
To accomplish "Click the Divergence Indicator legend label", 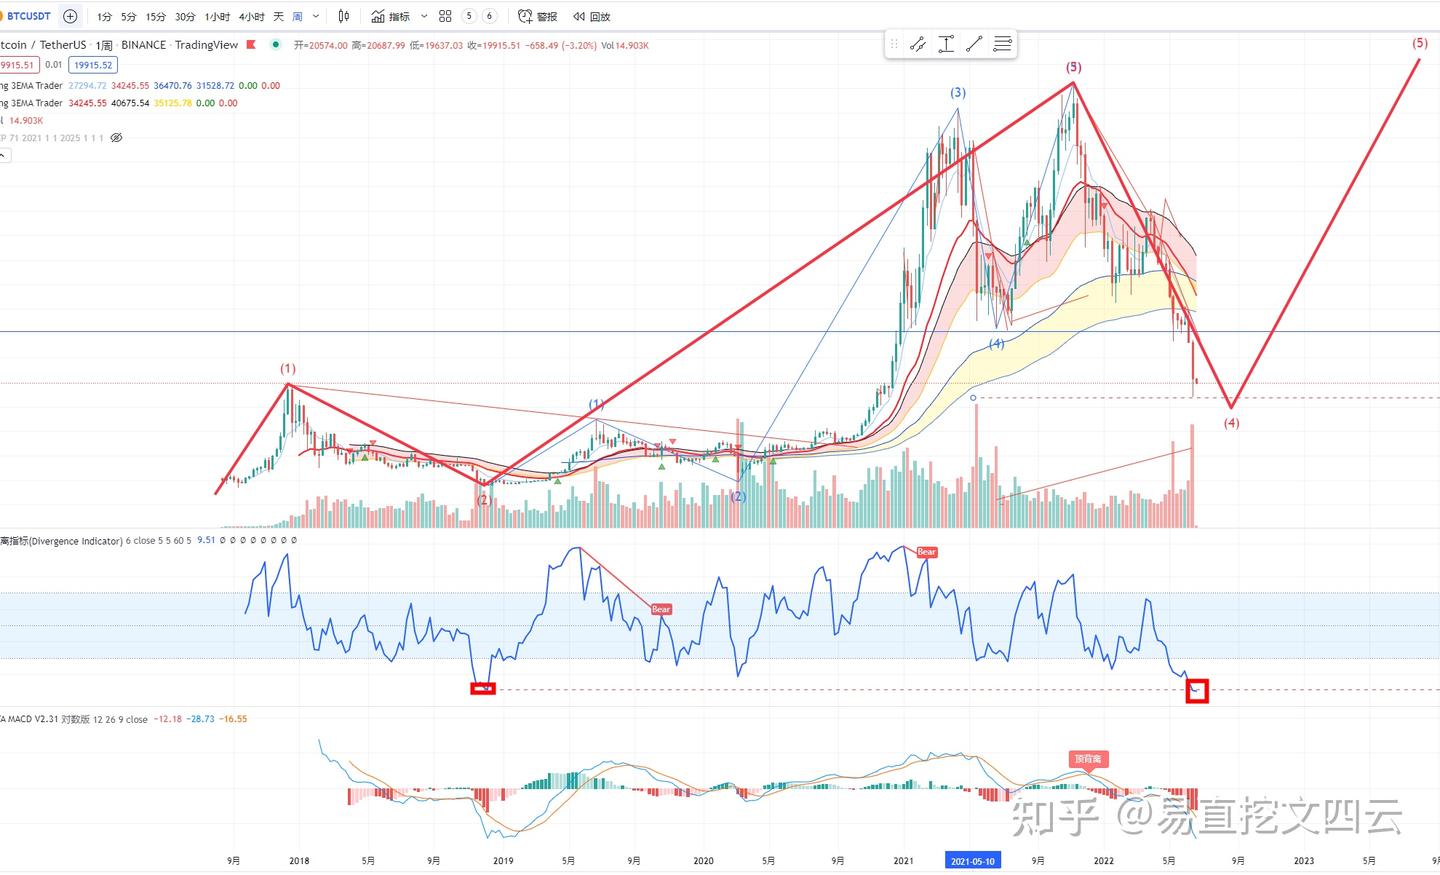I will (x=61, y=541).
